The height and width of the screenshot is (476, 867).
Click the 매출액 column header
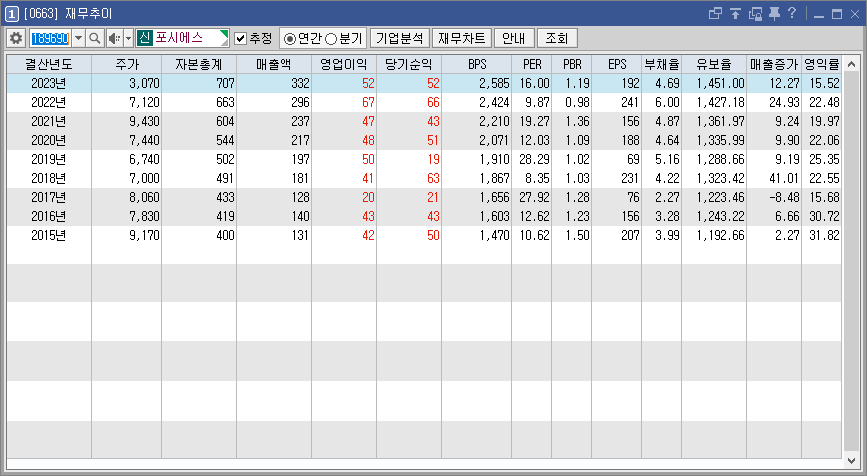point(274,64)
